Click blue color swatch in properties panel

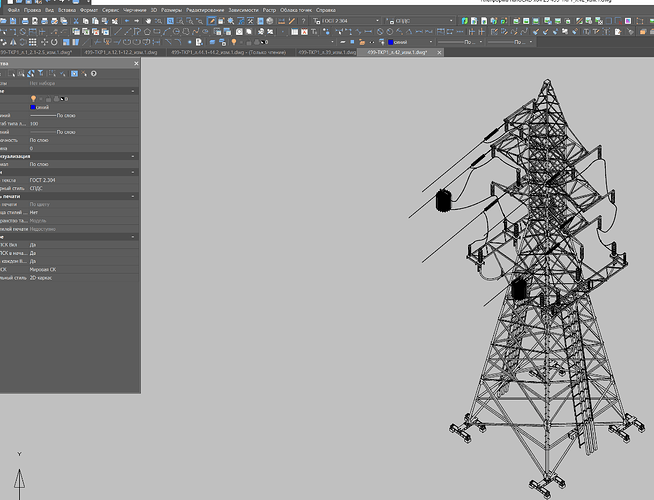(33, 107)
